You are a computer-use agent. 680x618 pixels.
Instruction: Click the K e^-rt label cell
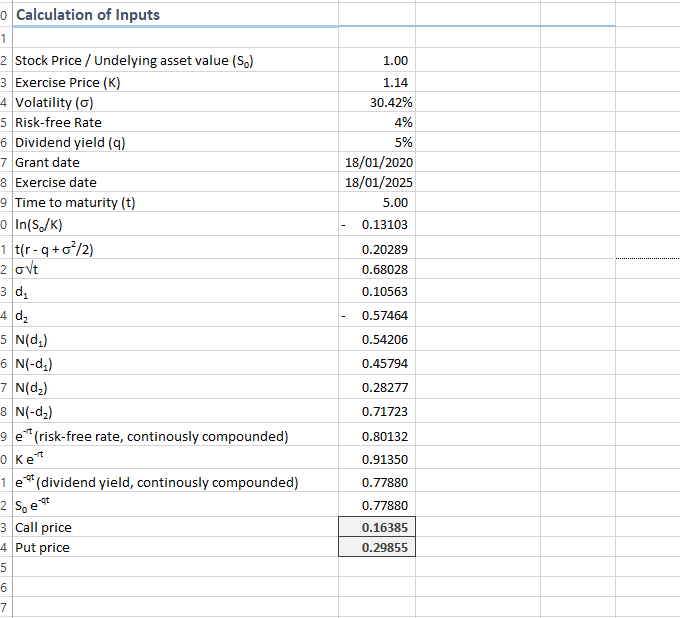click(176, 458)
